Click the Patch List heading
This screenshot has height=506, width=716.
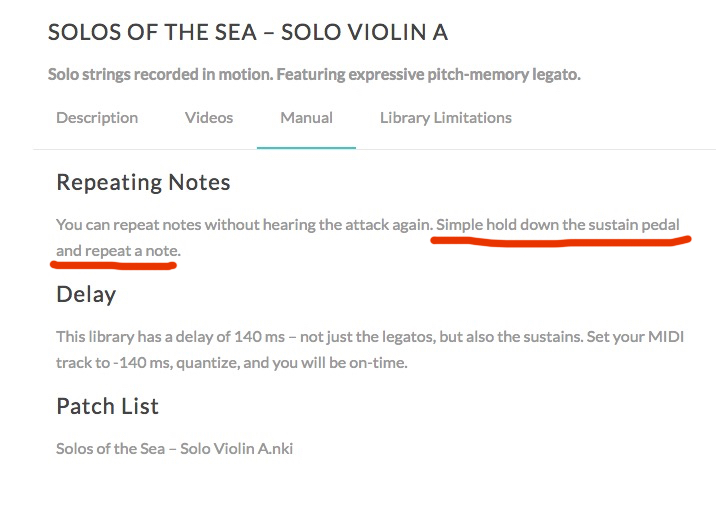107,407
